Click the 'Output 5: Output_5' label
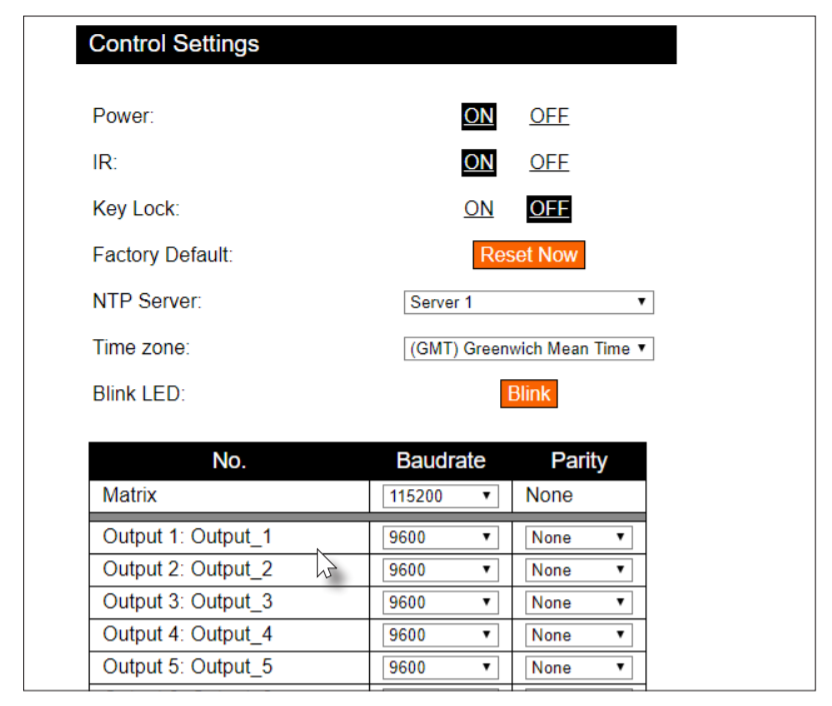The image size is (832, 706). tap(187, 667)
